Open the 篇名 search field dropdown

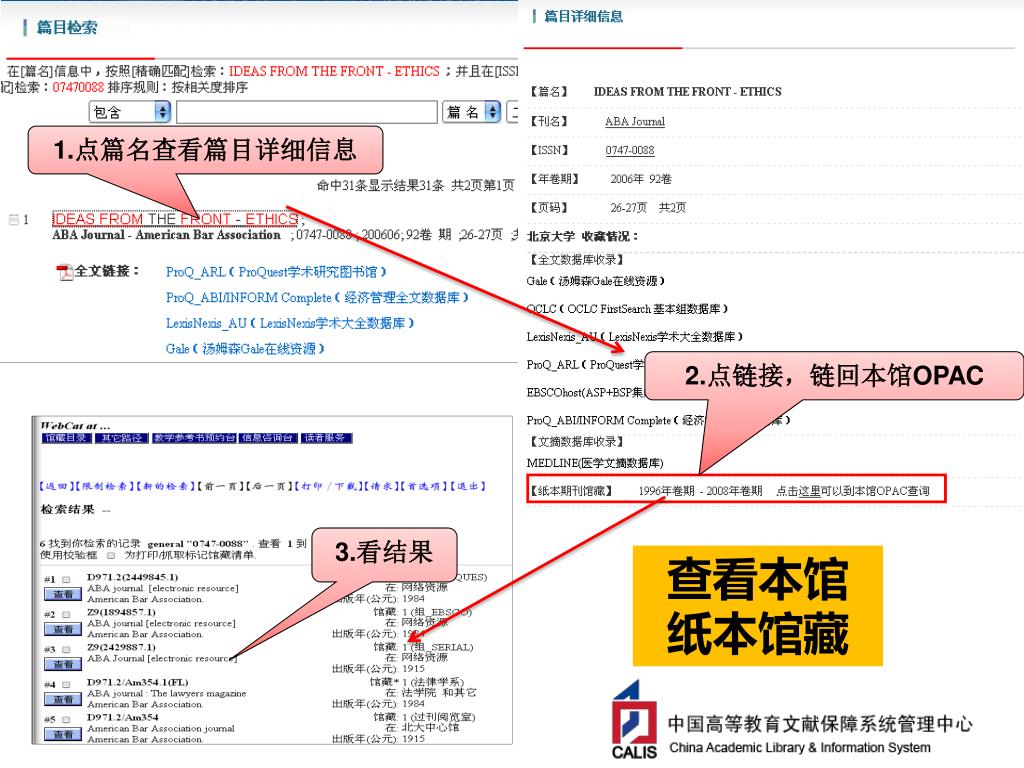472,112
